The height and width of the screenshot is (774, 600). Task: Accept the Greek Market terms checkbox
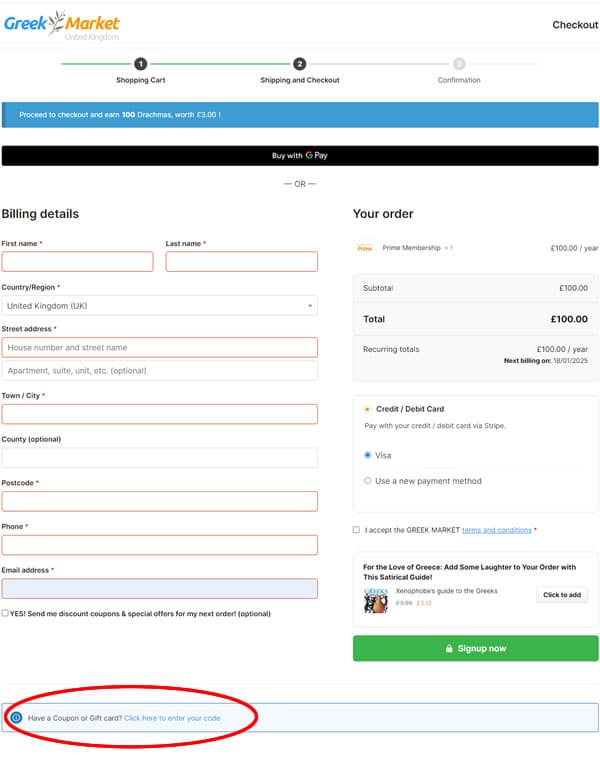click(x=357, y=530)
